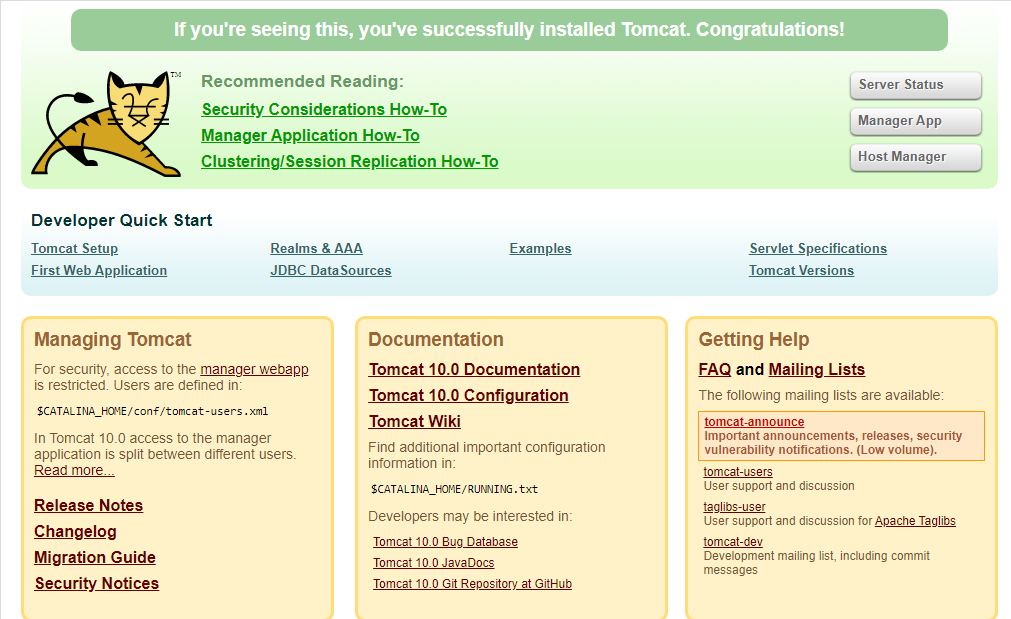Click the Recommended Reading heading
This screenshot has height=619, width=1011.
[x=302, y=81]
